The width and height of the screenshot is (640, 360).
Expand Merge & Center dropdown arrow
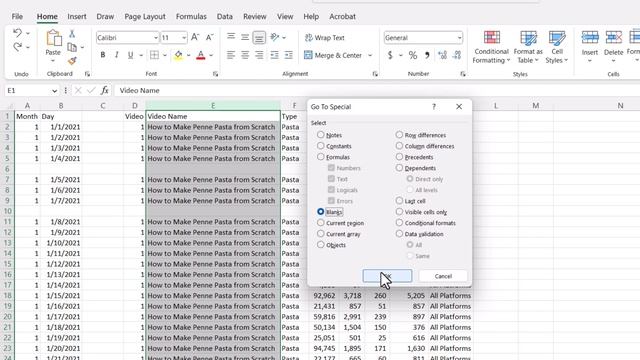pyautogui.click(x=370, y=55)
